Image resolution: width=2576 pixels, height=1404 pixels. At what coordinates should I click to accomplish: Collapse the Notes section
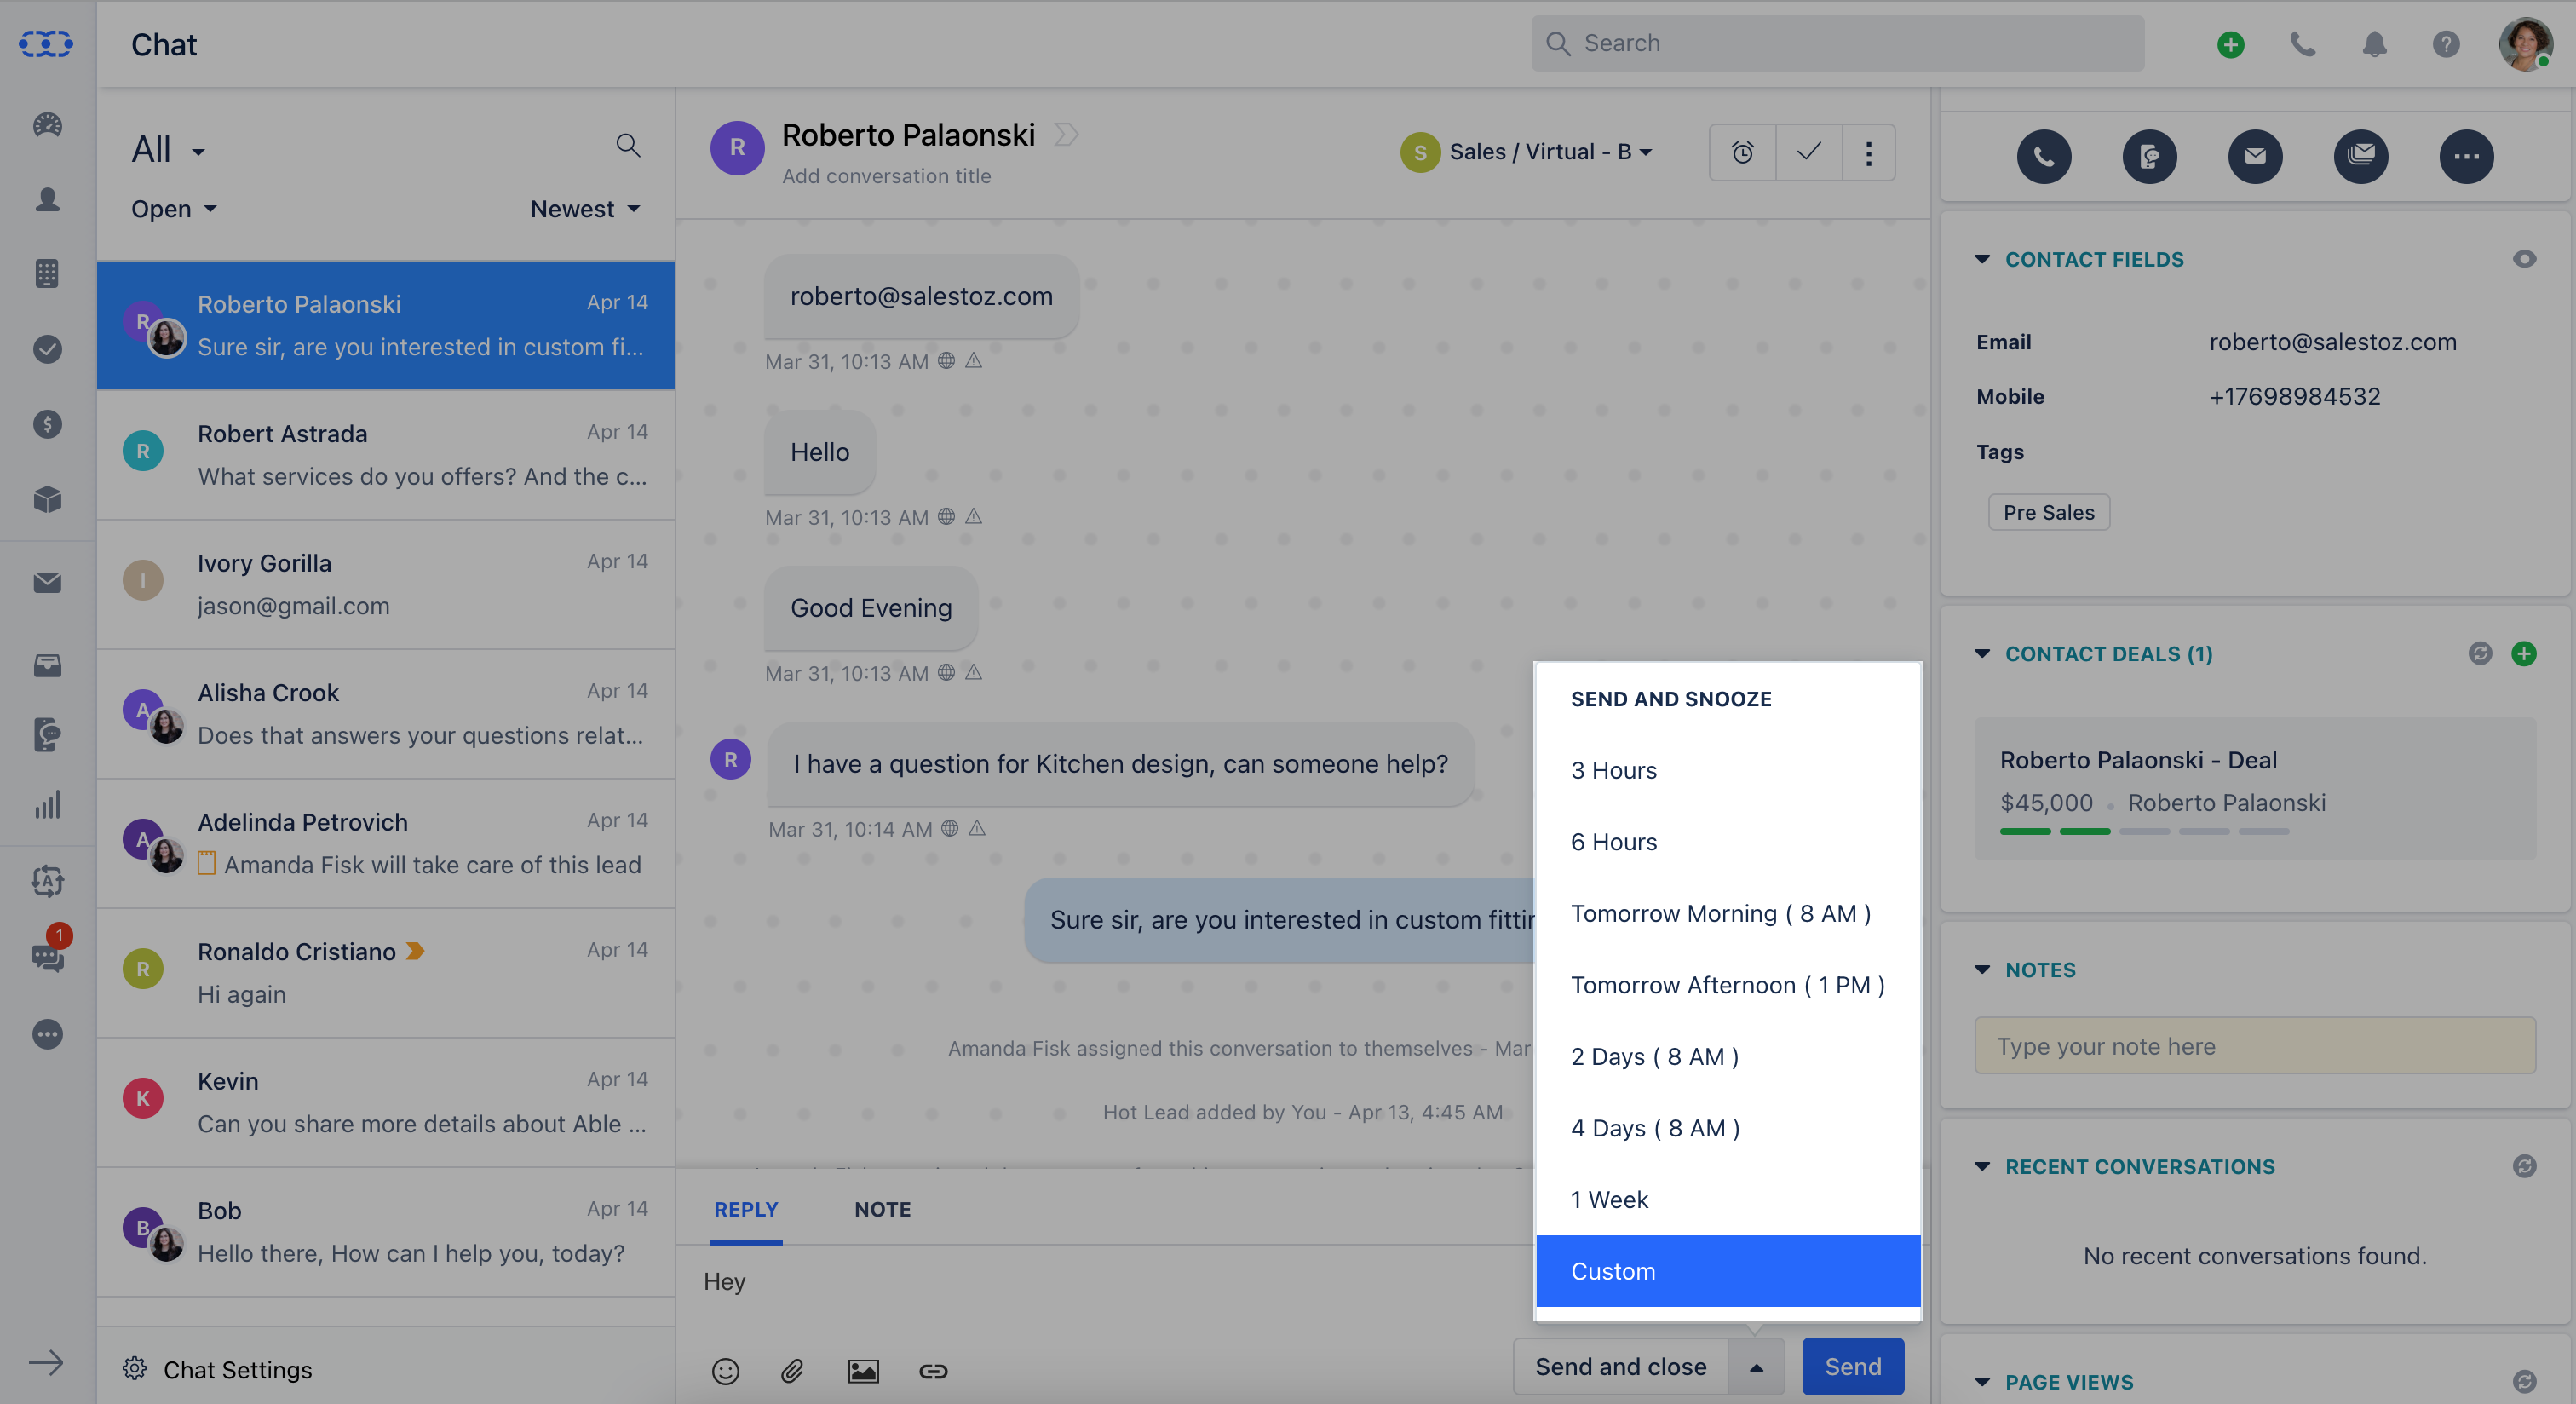[x=1982, y=969]
